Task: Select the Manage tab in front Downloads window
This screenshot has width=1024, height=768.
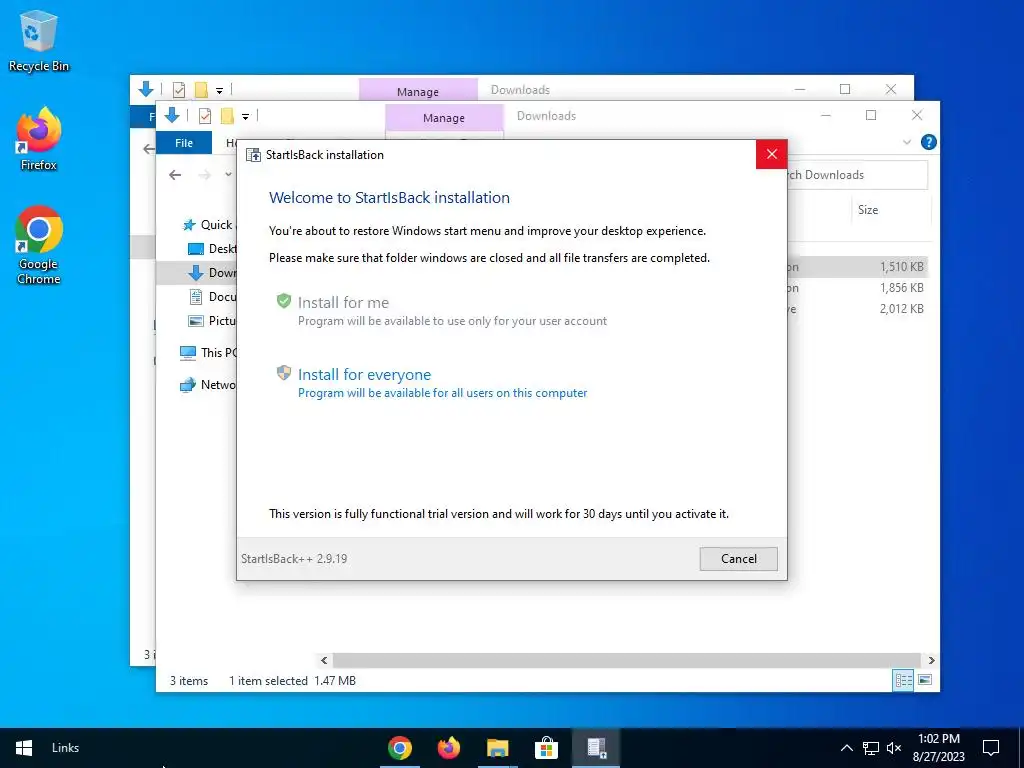Action: coord(444,118)
